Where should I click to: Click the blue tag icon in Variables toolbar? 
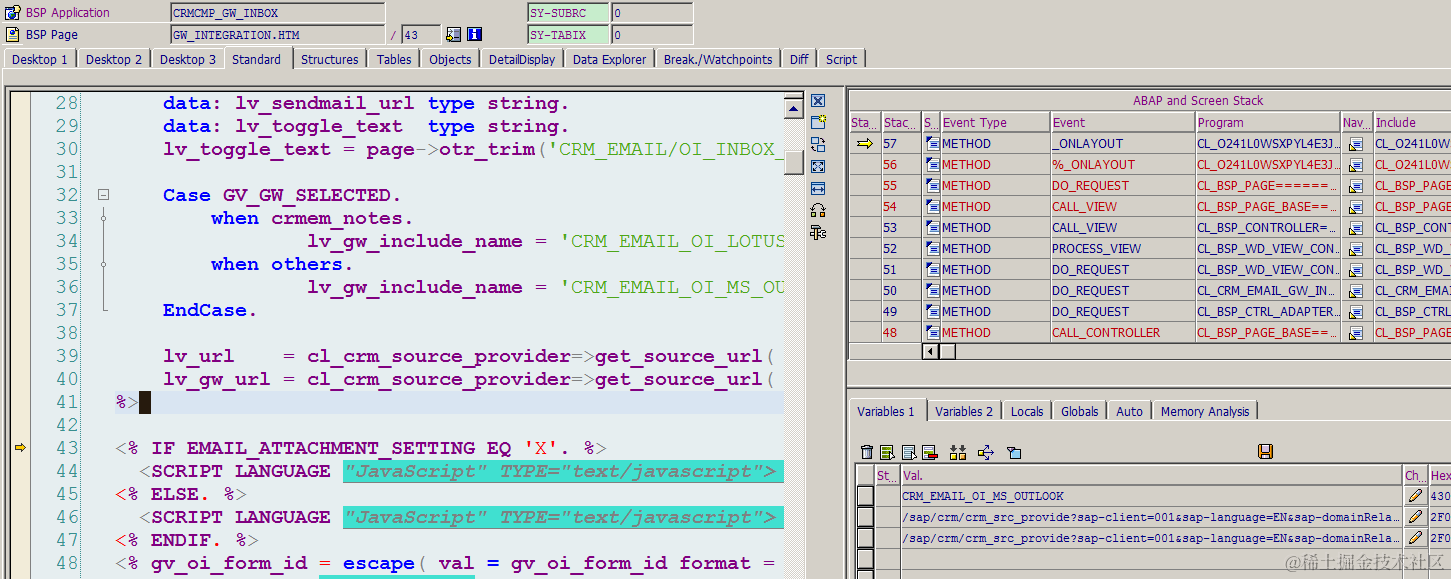click(x=1014, y=452)
